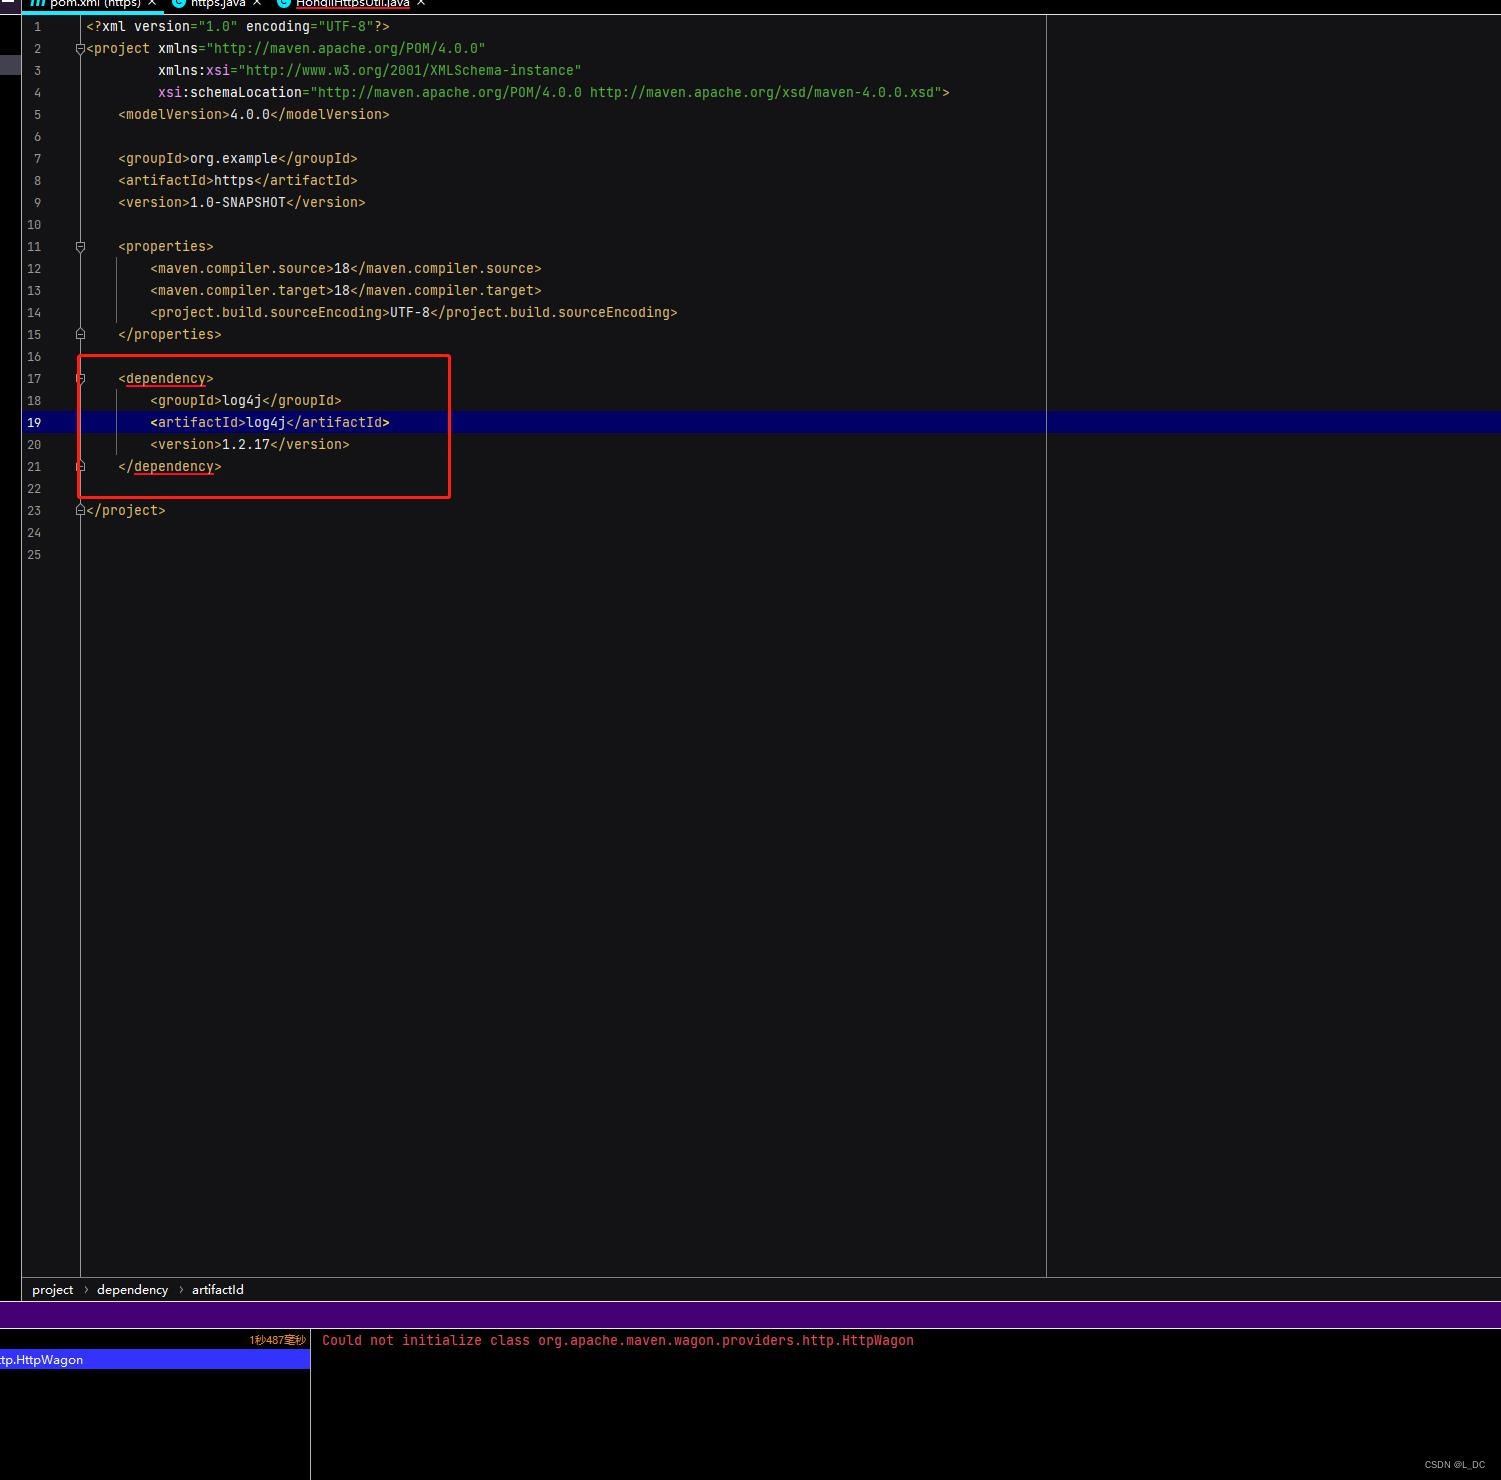Click the folding icon beside the closing properties tag
The height and width of the screenshot is (1480, 1501).
click(81, 334)
